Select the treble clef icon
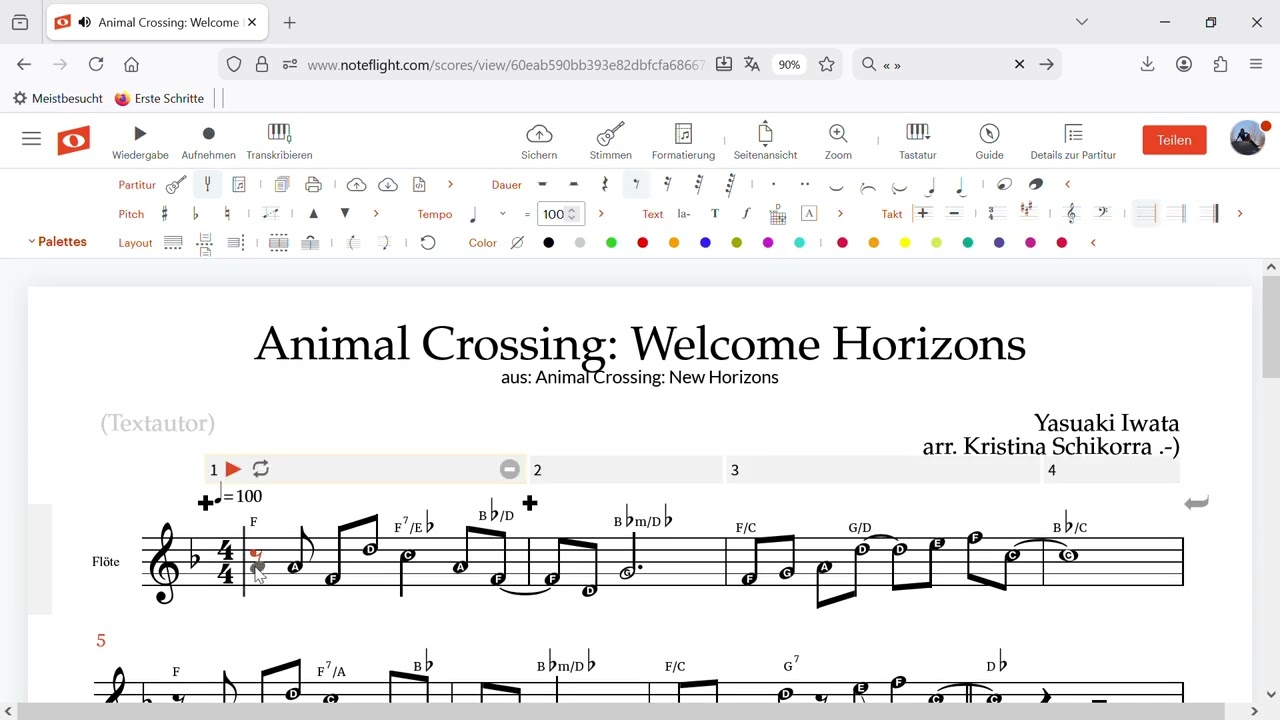 coord(1071,213)
